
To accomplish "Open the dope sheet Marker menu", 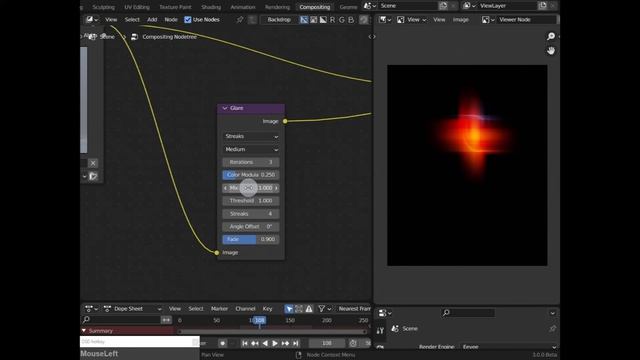I will pyautogui.click(x=219, y=309).
